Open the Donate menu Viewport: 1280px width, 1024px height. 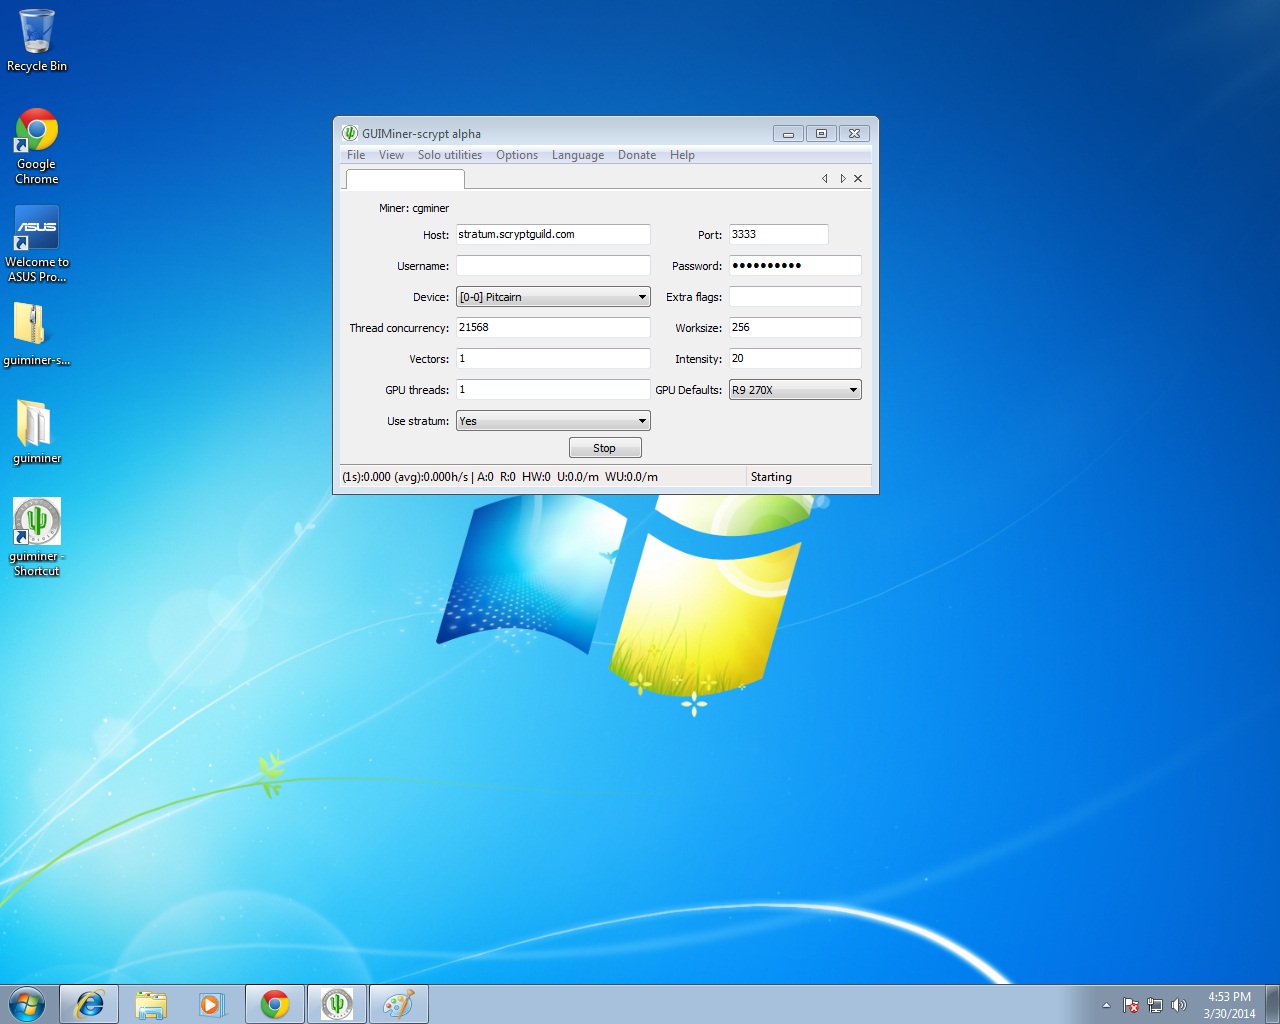point(637,155)
